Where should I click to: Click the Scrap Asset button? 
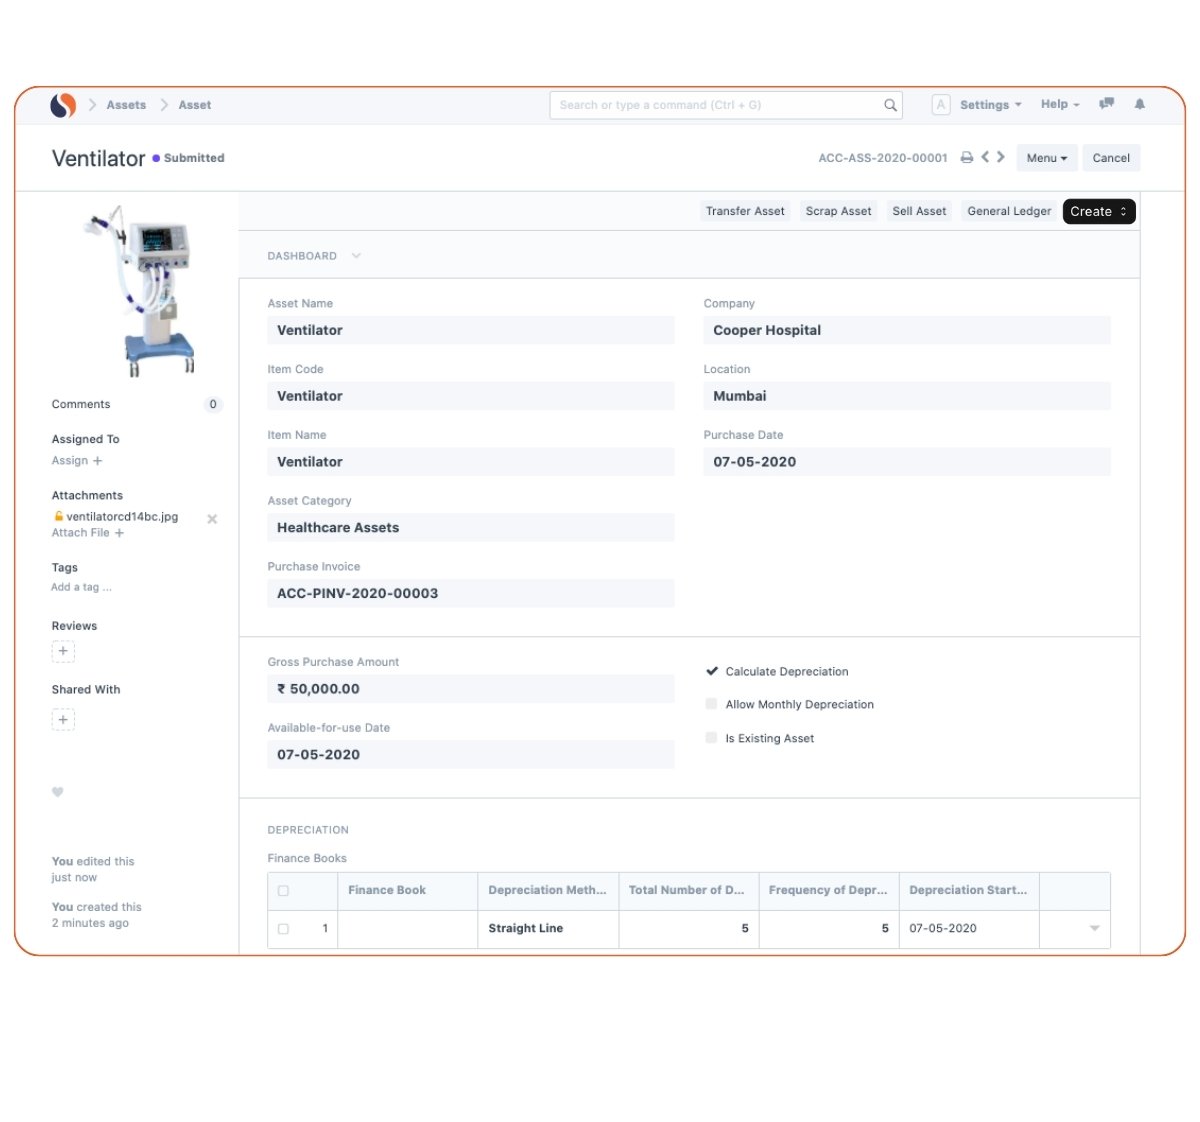(838, 211)
